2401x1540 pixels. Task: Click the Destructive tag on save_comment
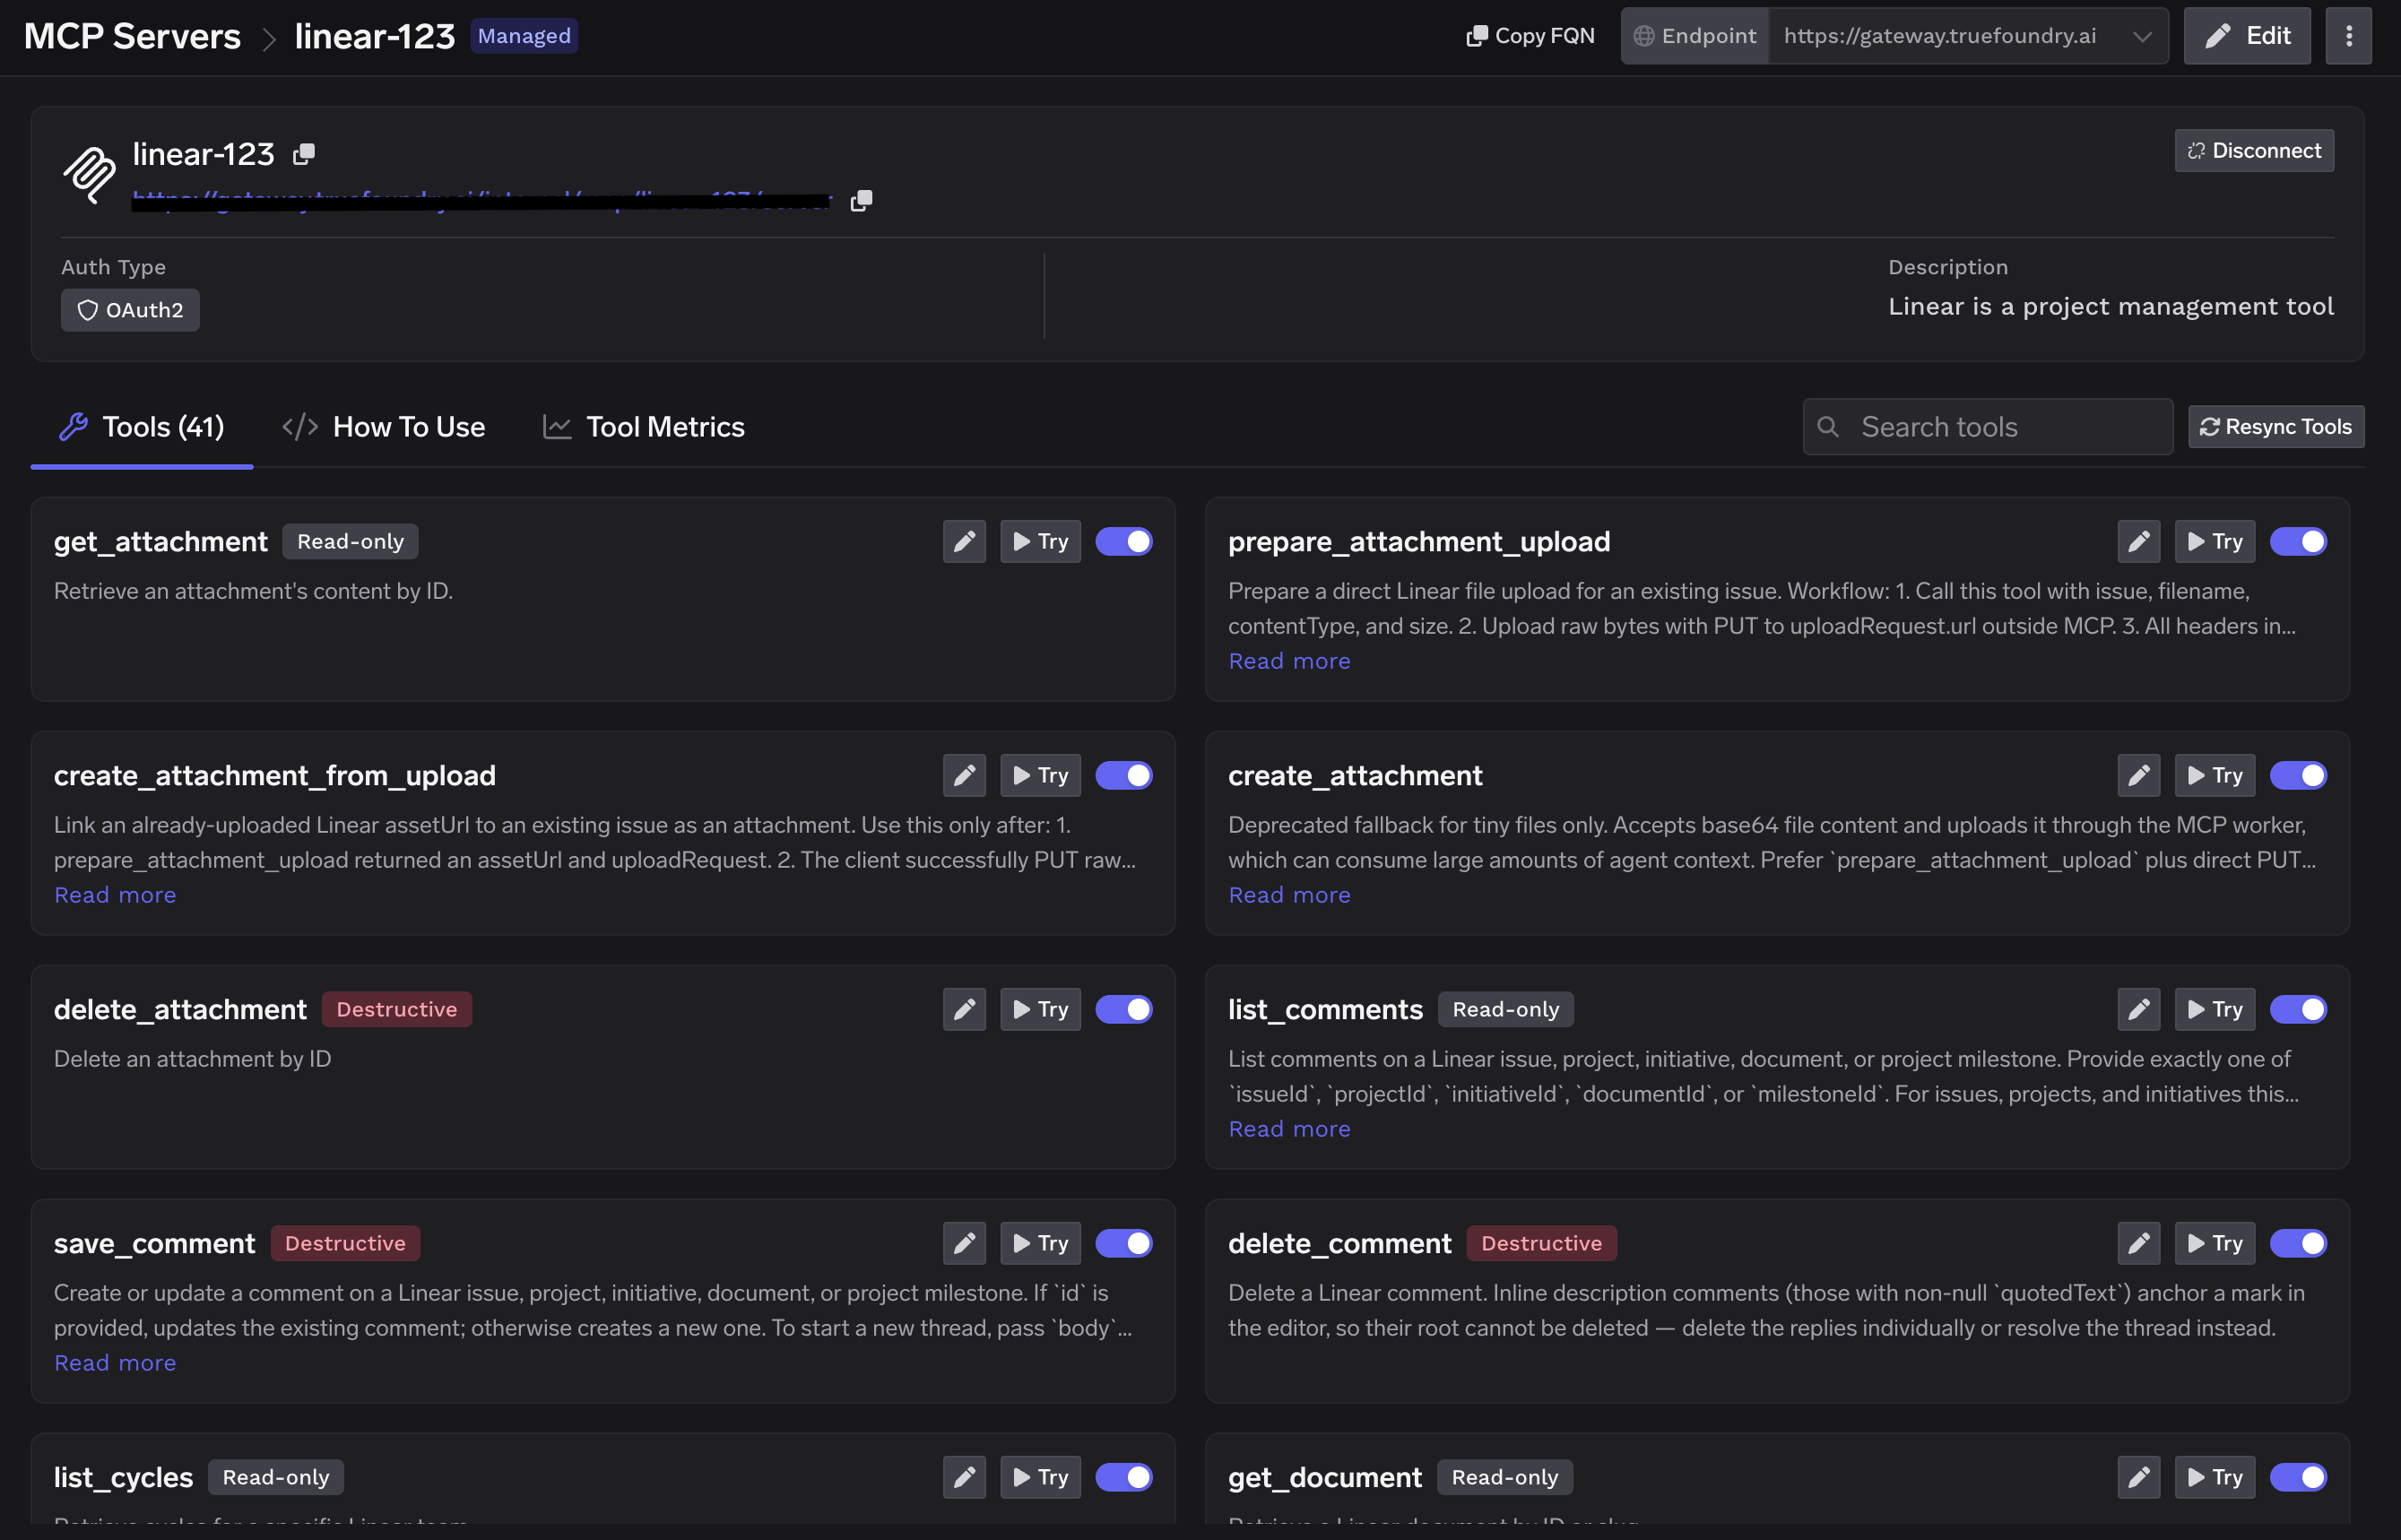(345, 1243)
